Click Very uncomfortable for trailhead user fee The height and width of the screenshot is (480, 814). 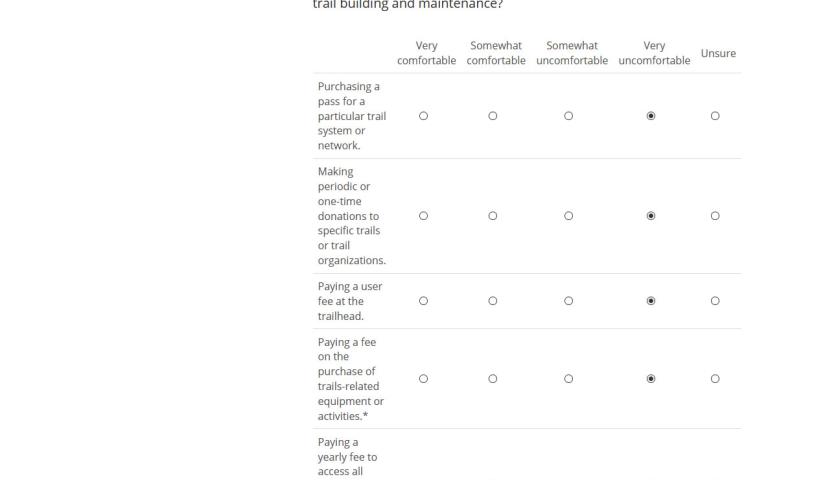652,301
